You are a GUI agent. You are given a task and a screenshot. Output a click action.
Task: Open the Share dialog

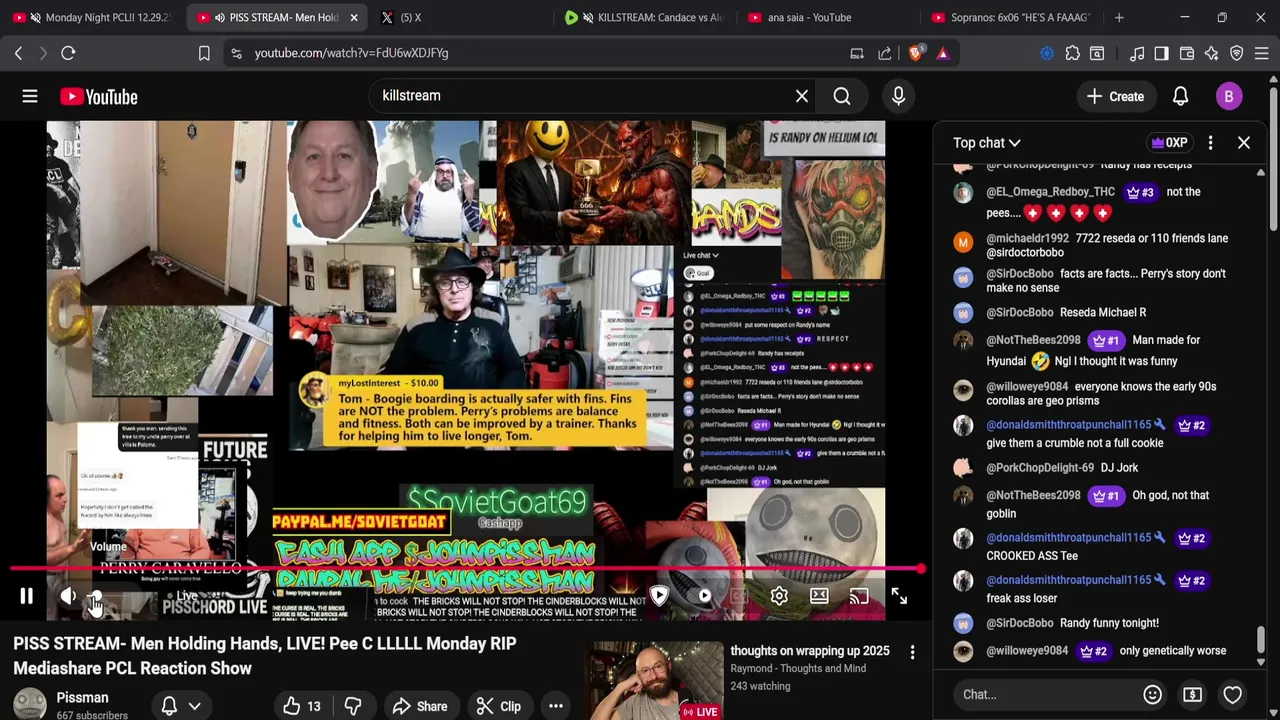(x=420, y=706)
